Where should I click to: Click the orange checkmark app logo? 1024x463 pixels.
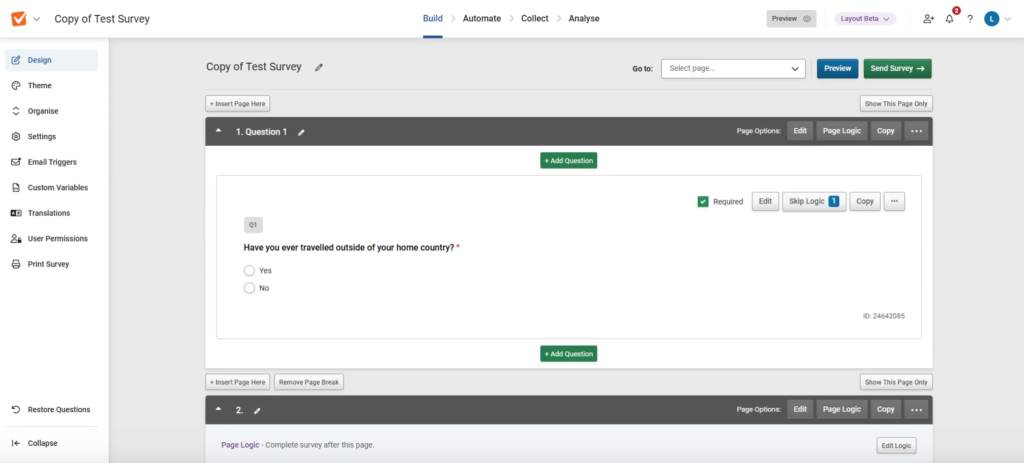19,19
